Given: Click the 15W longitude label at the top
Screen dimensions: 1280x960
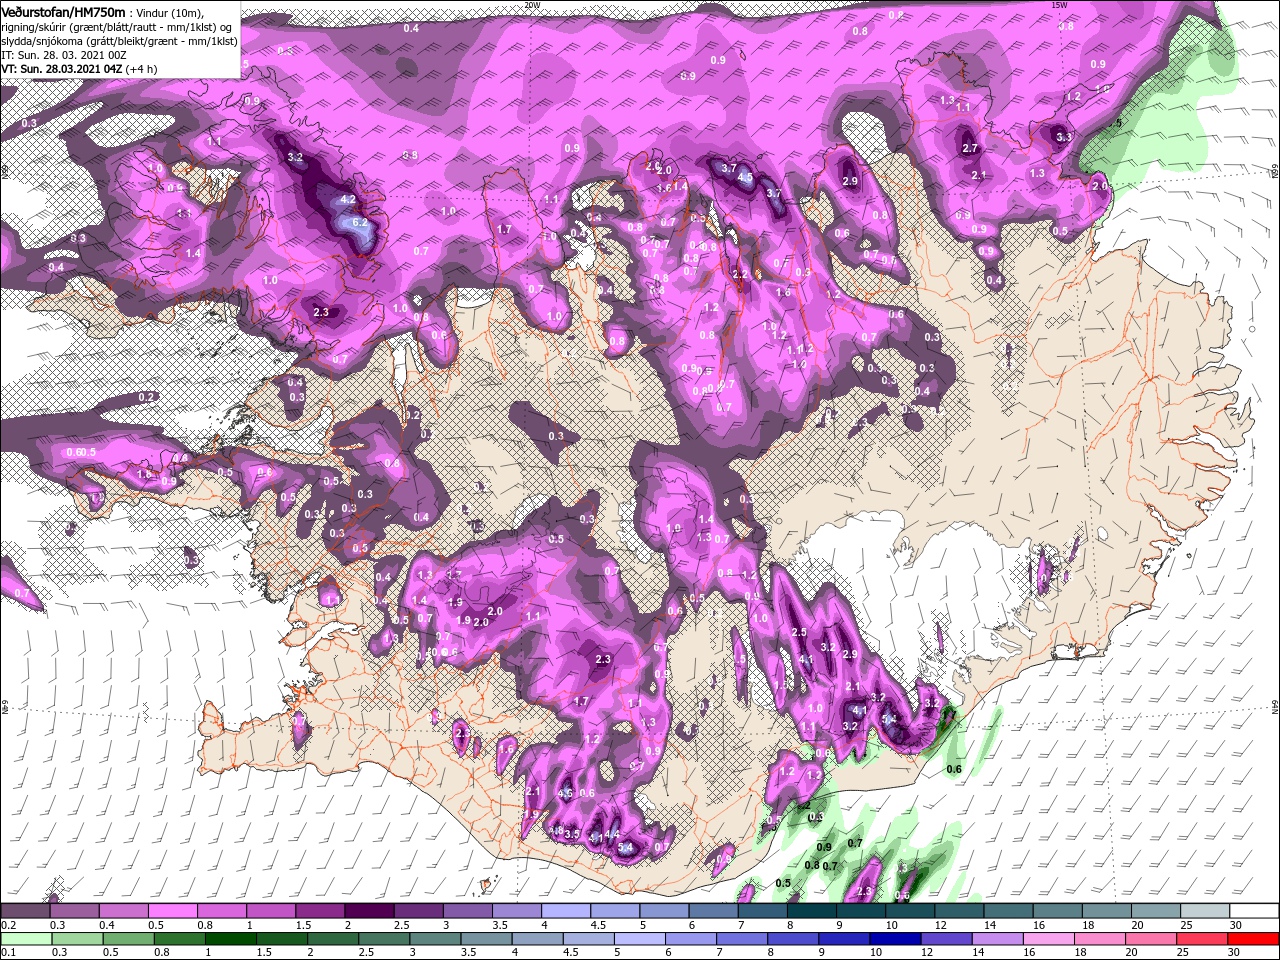Looking at the screenshot, I should click(1059, 5).
